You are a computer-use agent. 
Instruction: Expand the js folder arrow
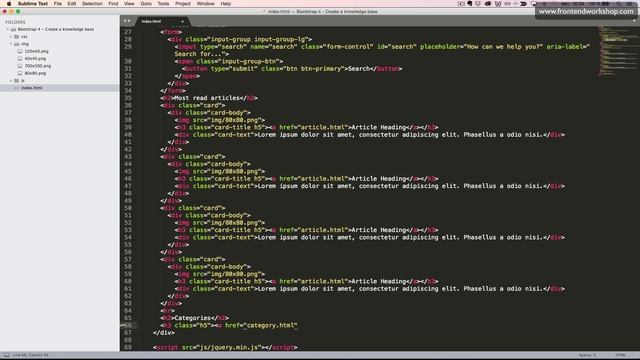[11, 81]
